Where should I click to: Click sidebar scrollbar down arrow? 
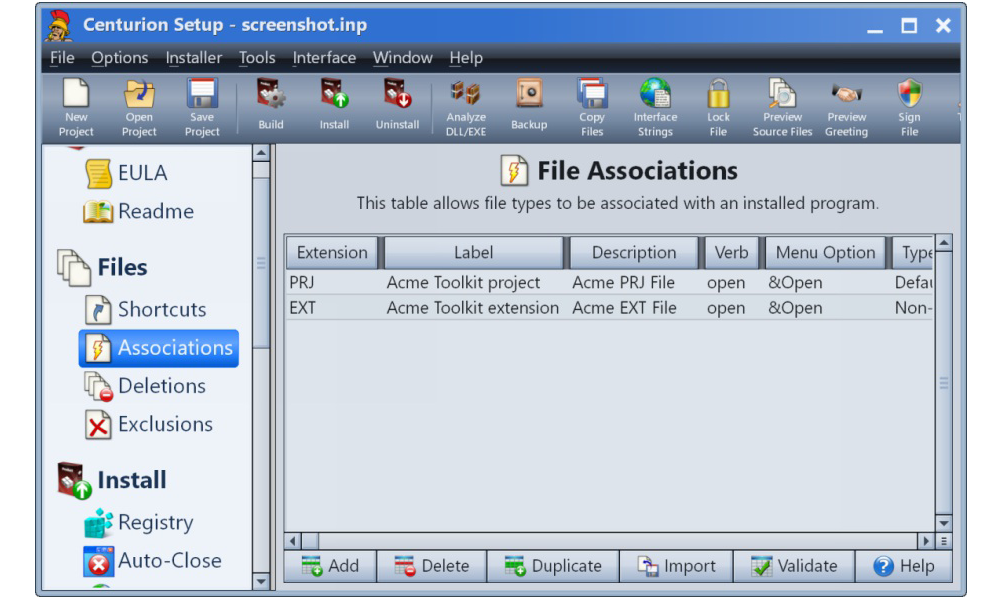[x=262, y=581]
